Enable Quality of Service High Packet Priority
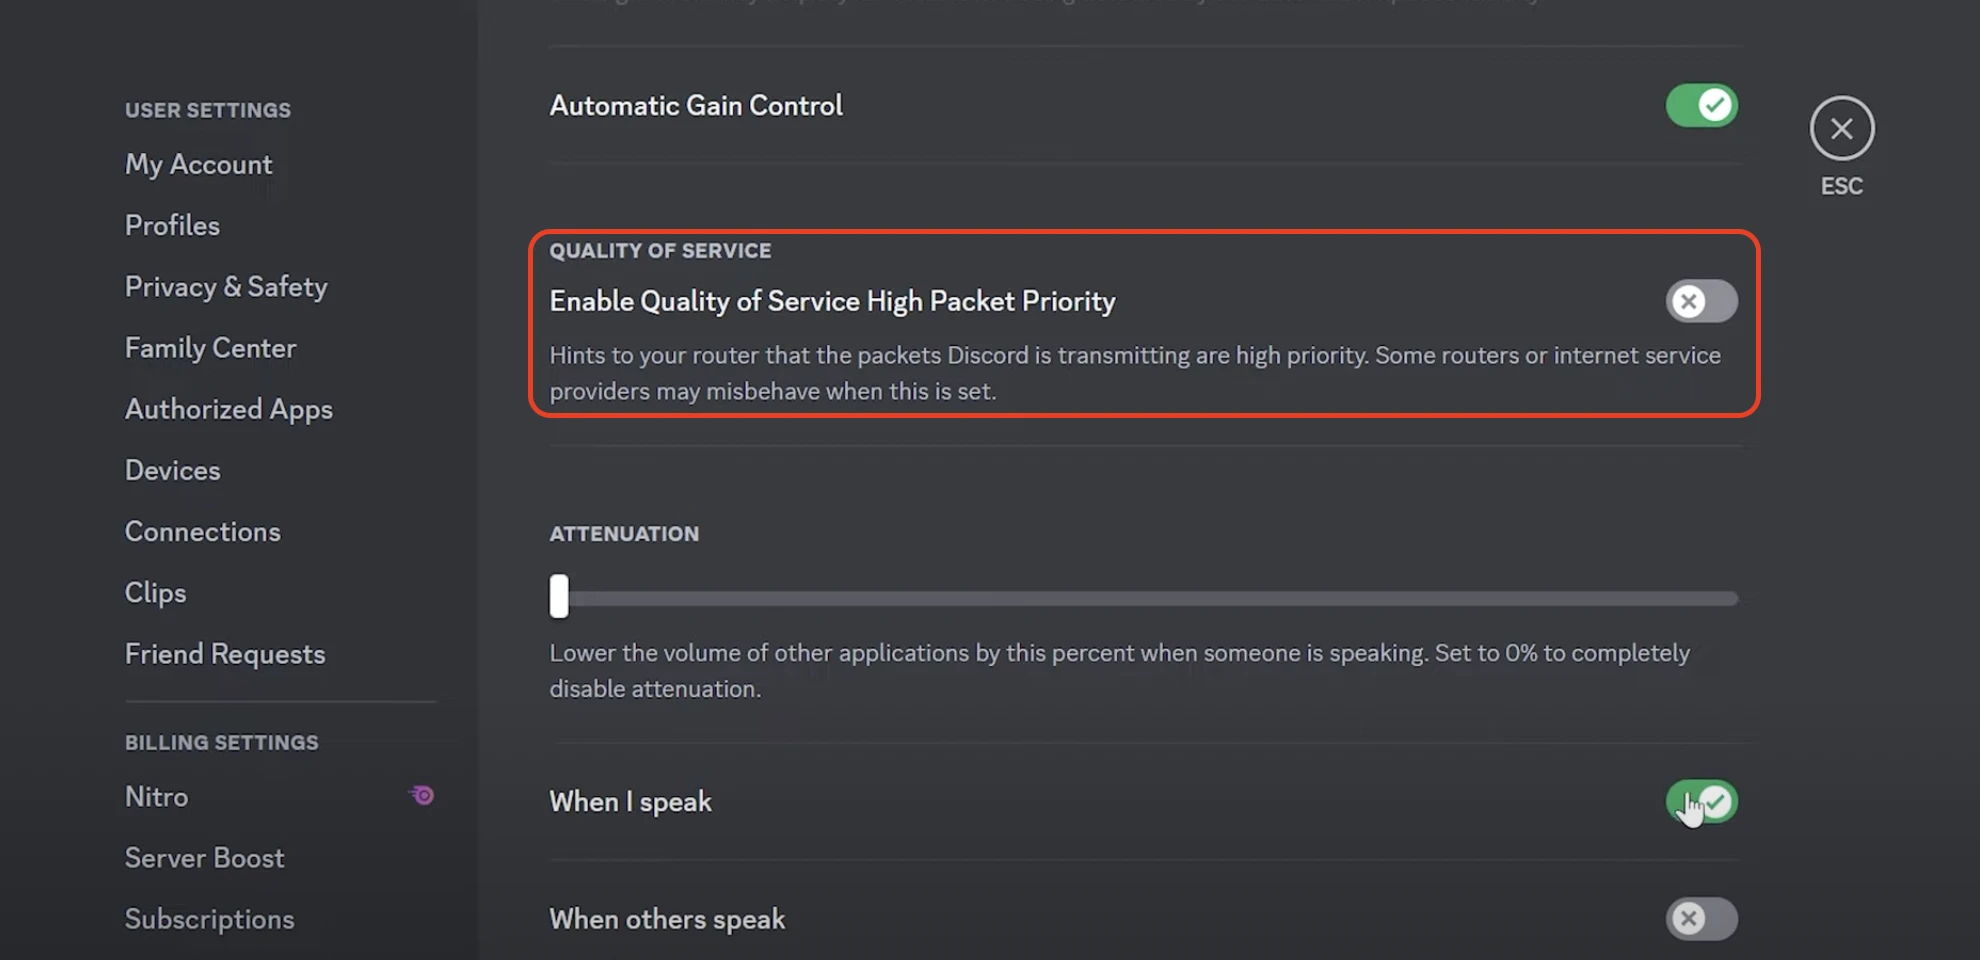Viewport: 1980px width, 960px height. (1701, 301)
